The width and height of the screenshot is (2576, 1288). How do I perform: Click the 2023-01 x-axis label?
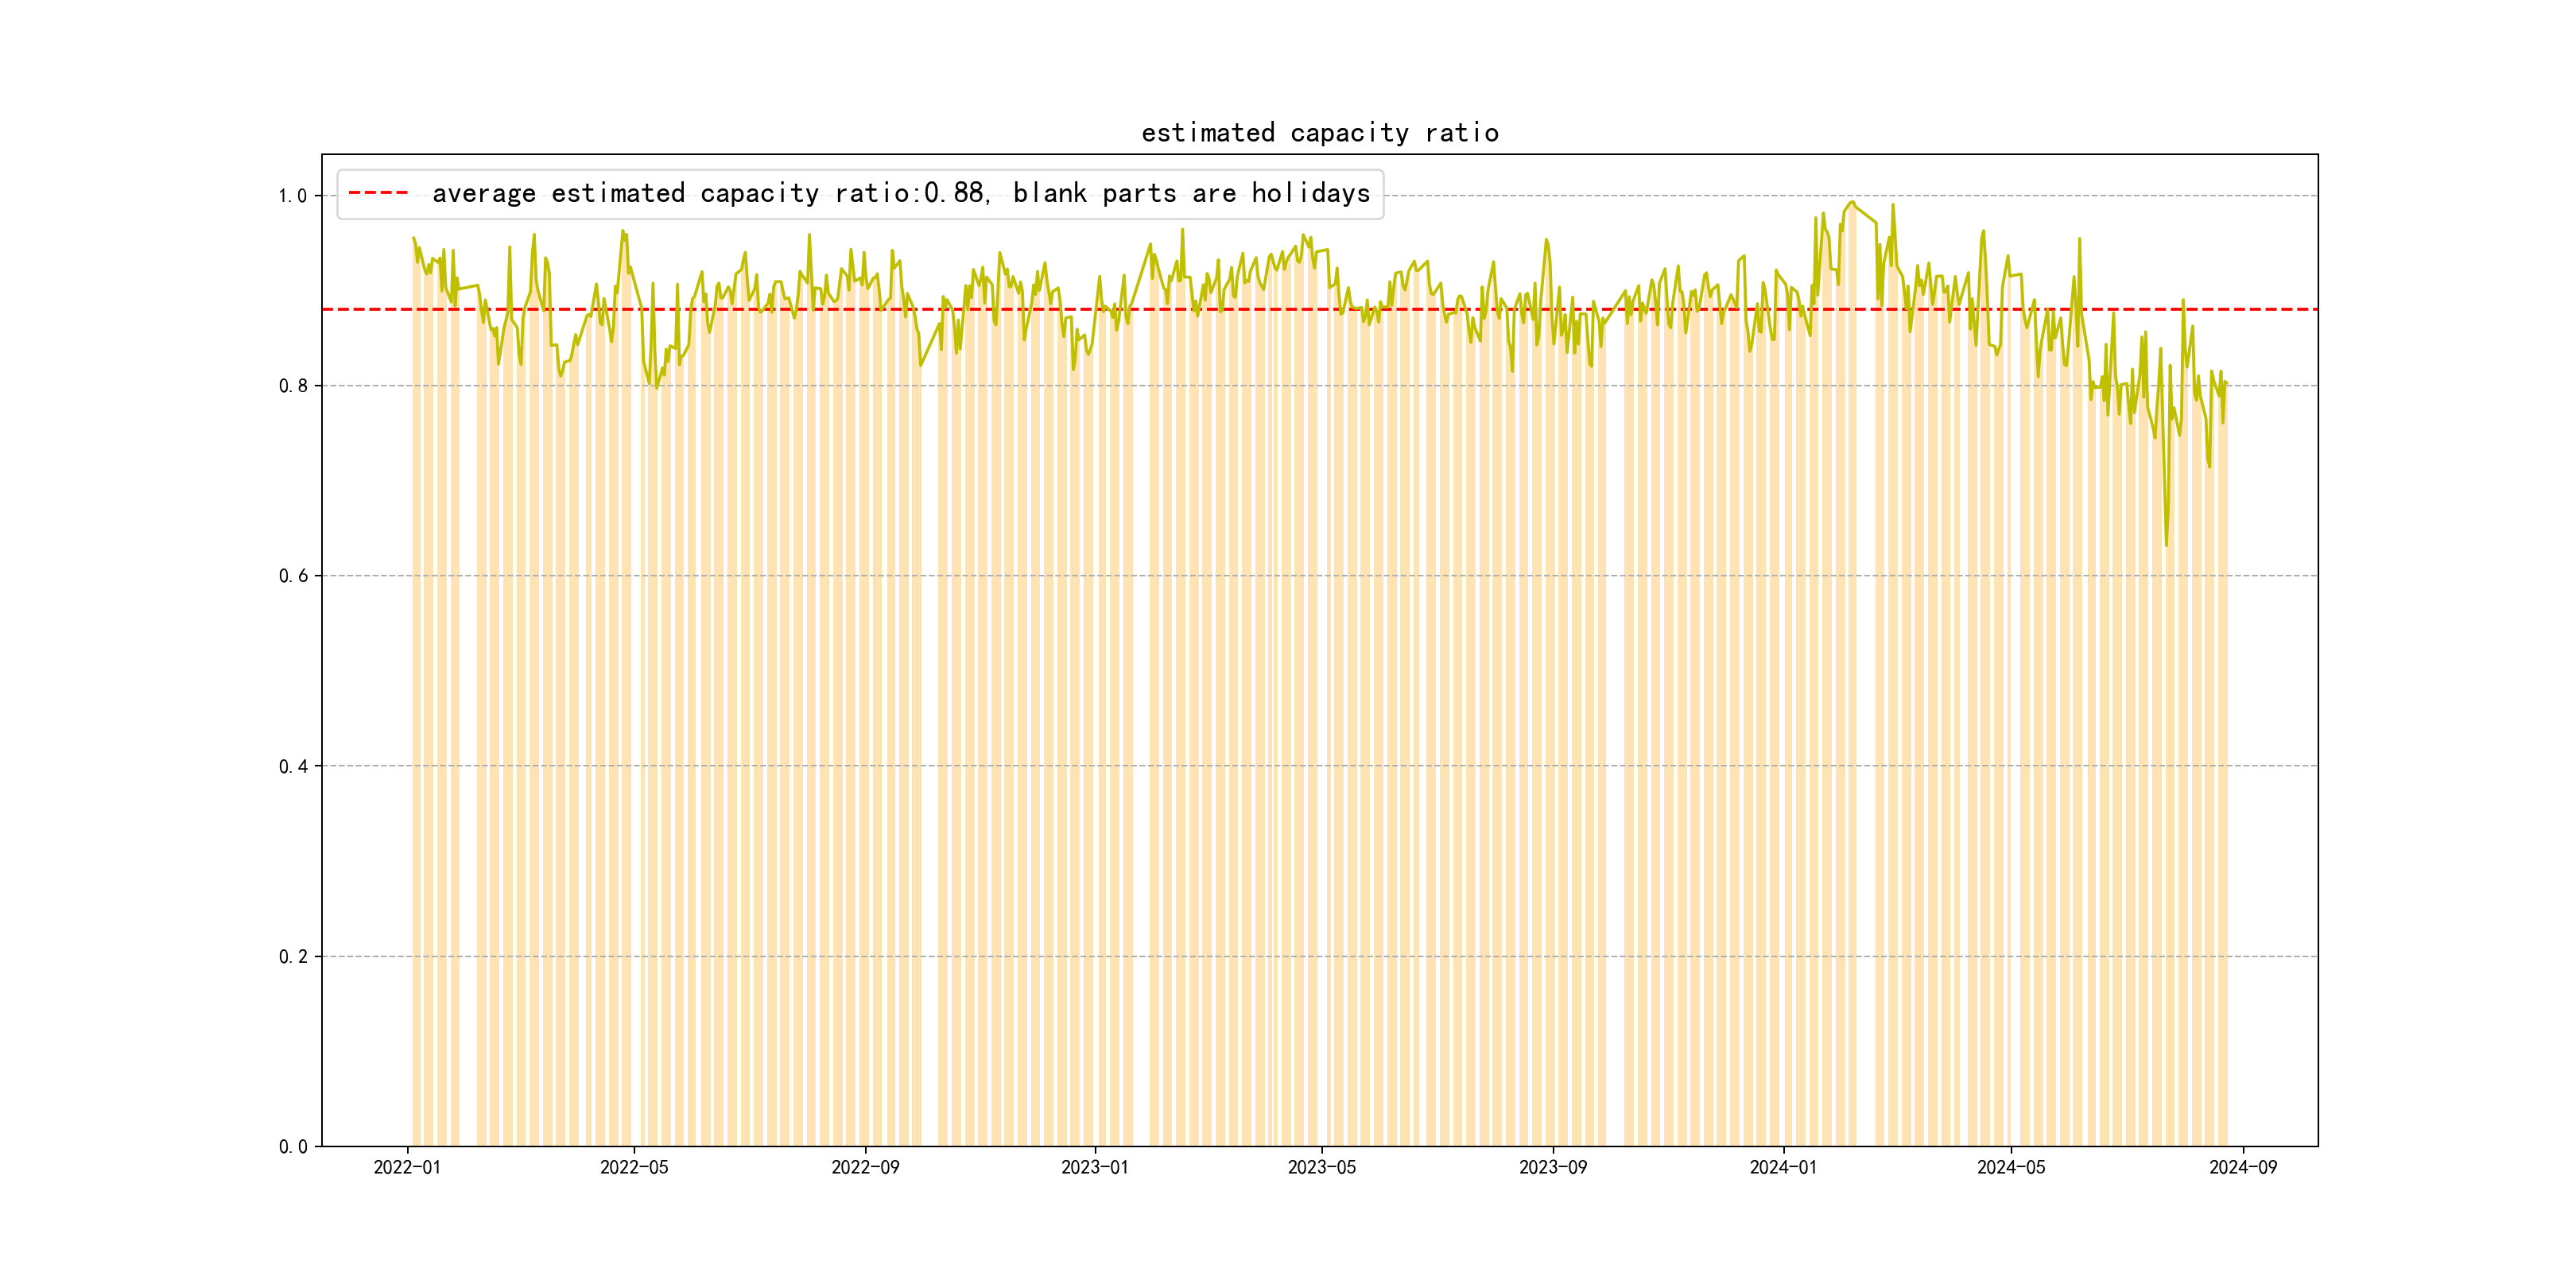click(1094, 1167)
